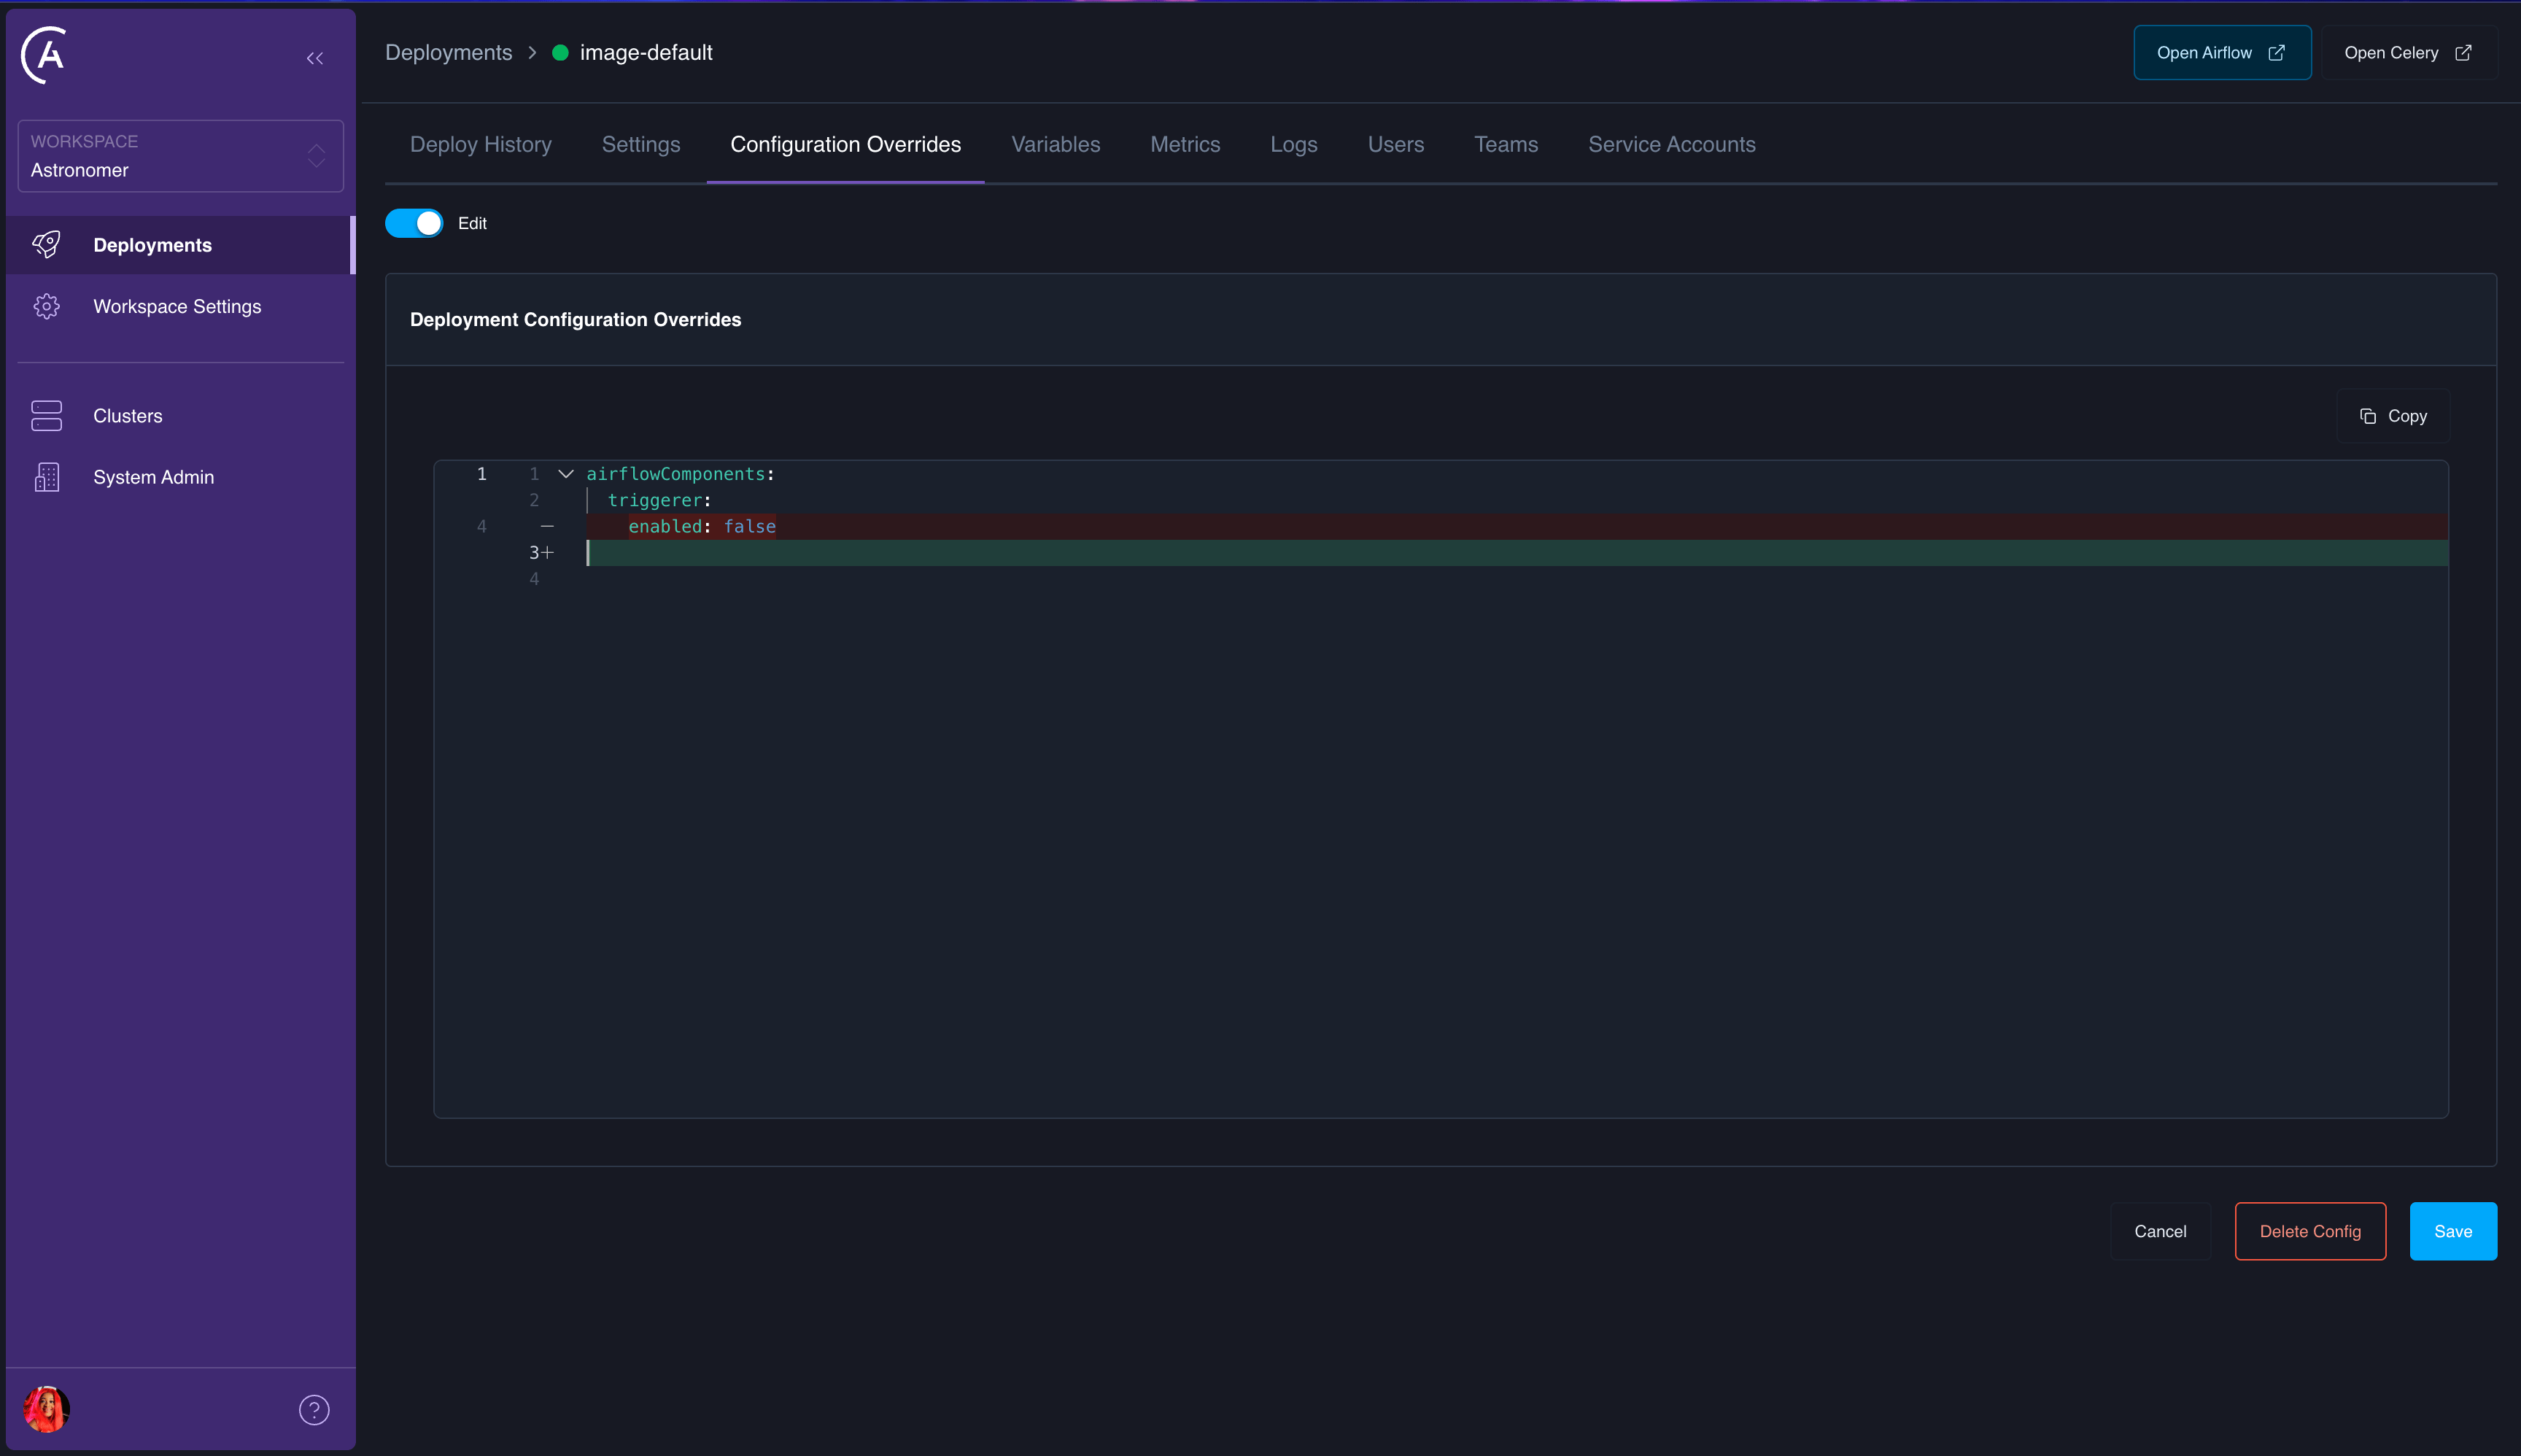Click Cancel button

(2160, 1231)
